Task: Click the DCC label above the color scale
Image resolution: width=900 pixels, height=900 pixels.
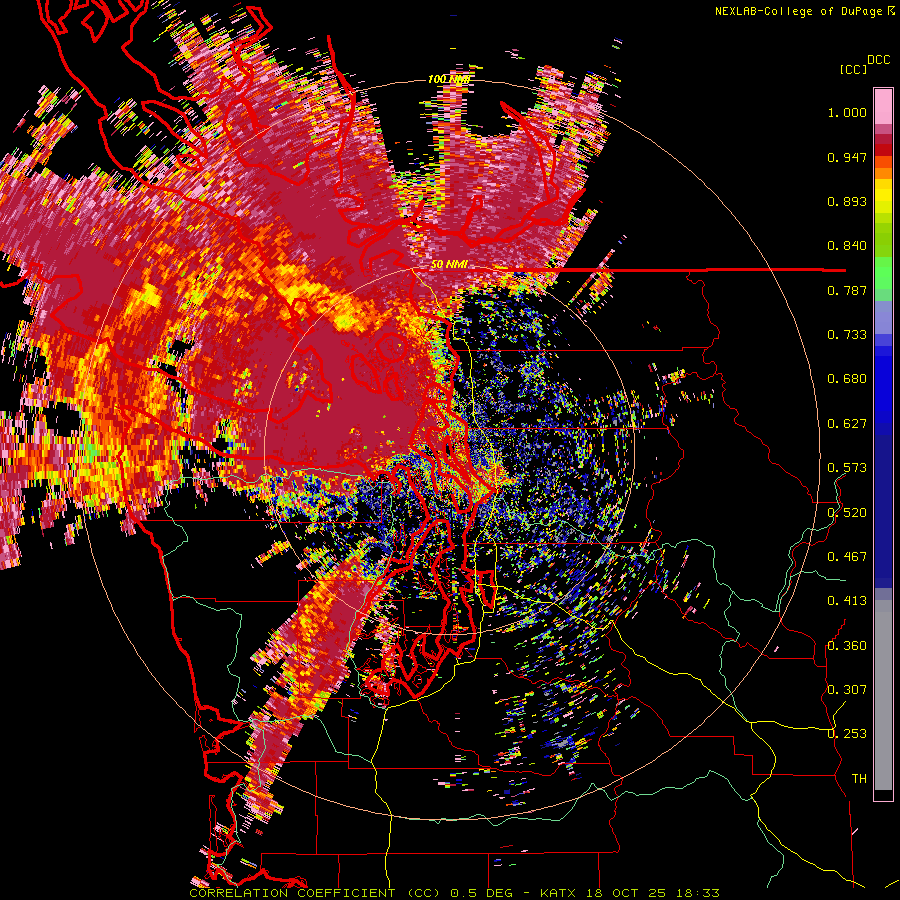Action: point(878,60)
